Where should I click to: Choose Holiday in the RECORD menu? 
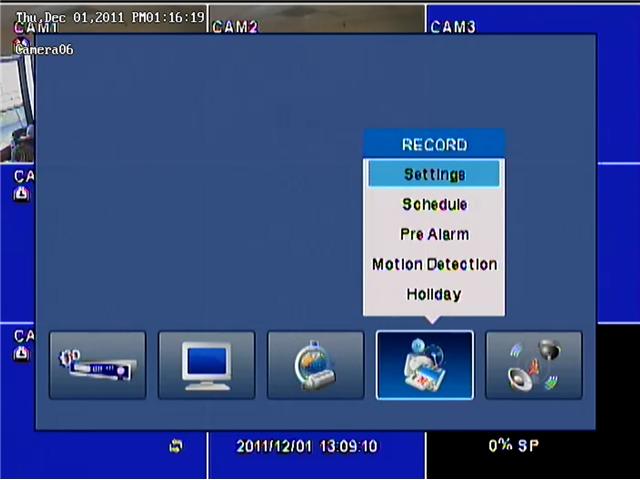pos(434,294)
